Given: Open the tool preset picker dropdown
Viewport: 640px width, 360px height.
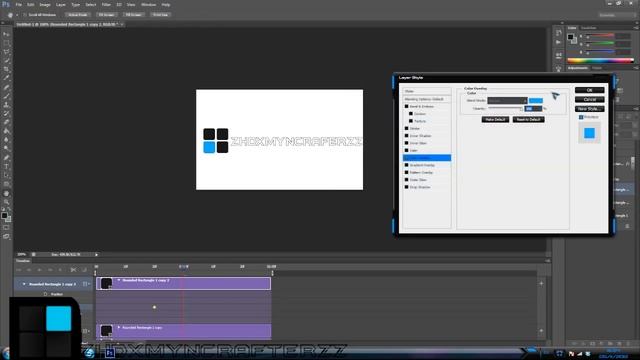Looking at the screenshot, I should 17,15.
